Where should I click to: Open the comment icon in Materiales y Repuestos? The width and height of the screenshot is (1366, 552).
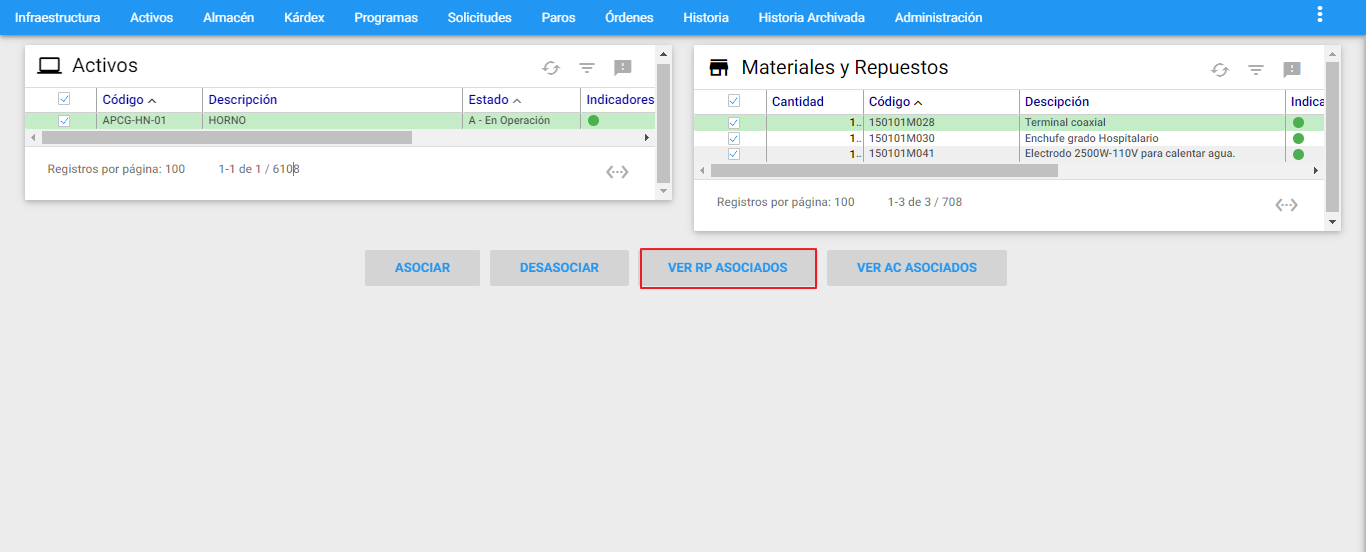[x=1292, y=70]
